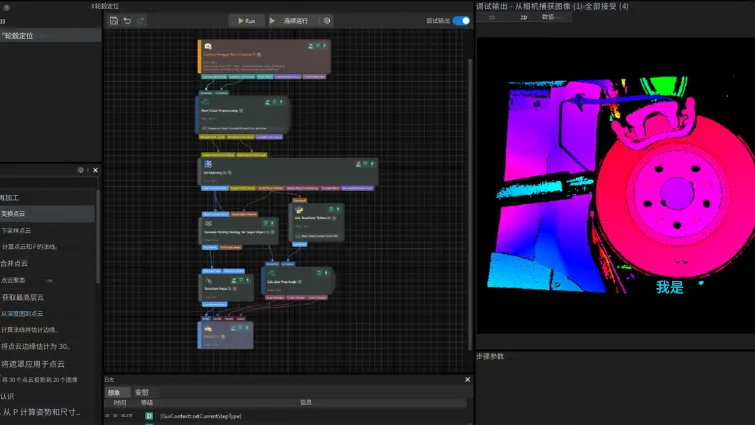Run the Output step only
The image size is (755, 425).
click(247, 328)
